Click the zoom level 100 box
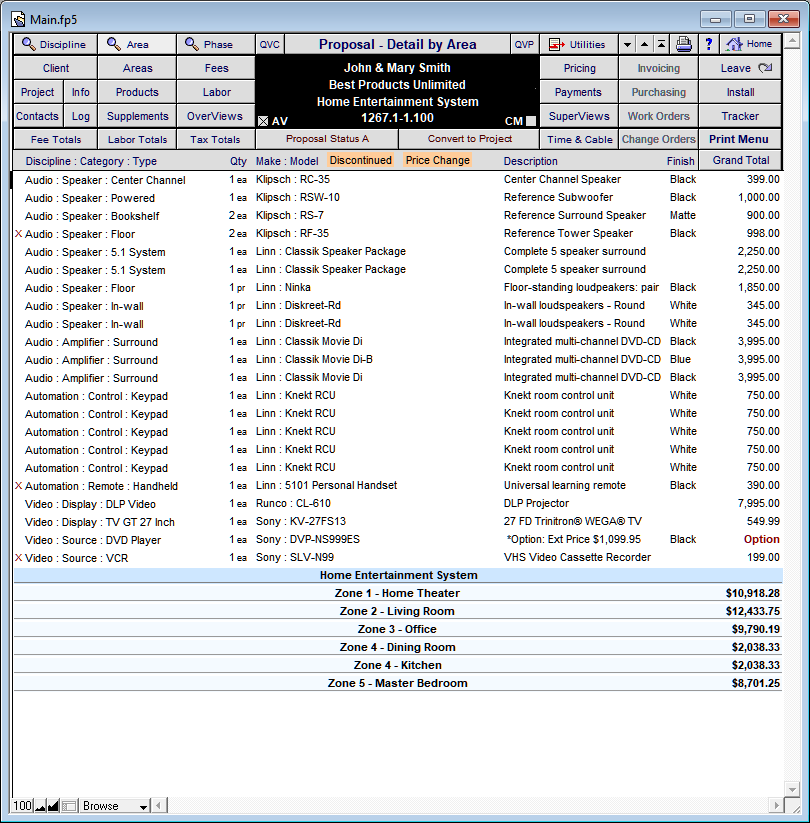This screenshot has height=823, width=810. click(23, 806)
